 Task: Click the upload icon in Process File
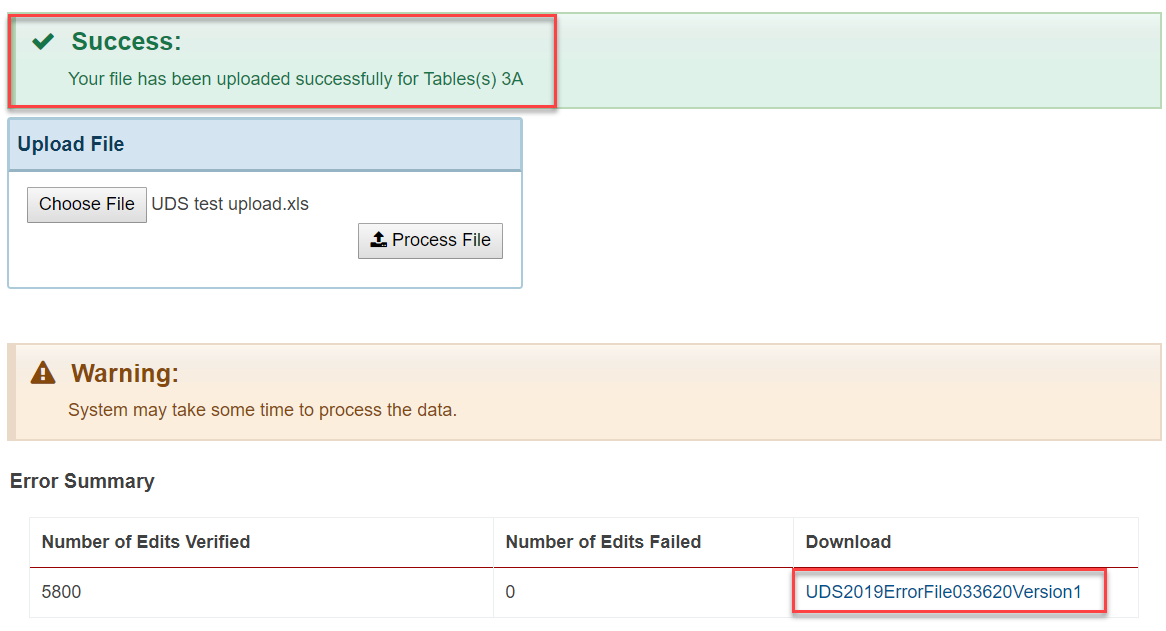(x=379, y=239)
